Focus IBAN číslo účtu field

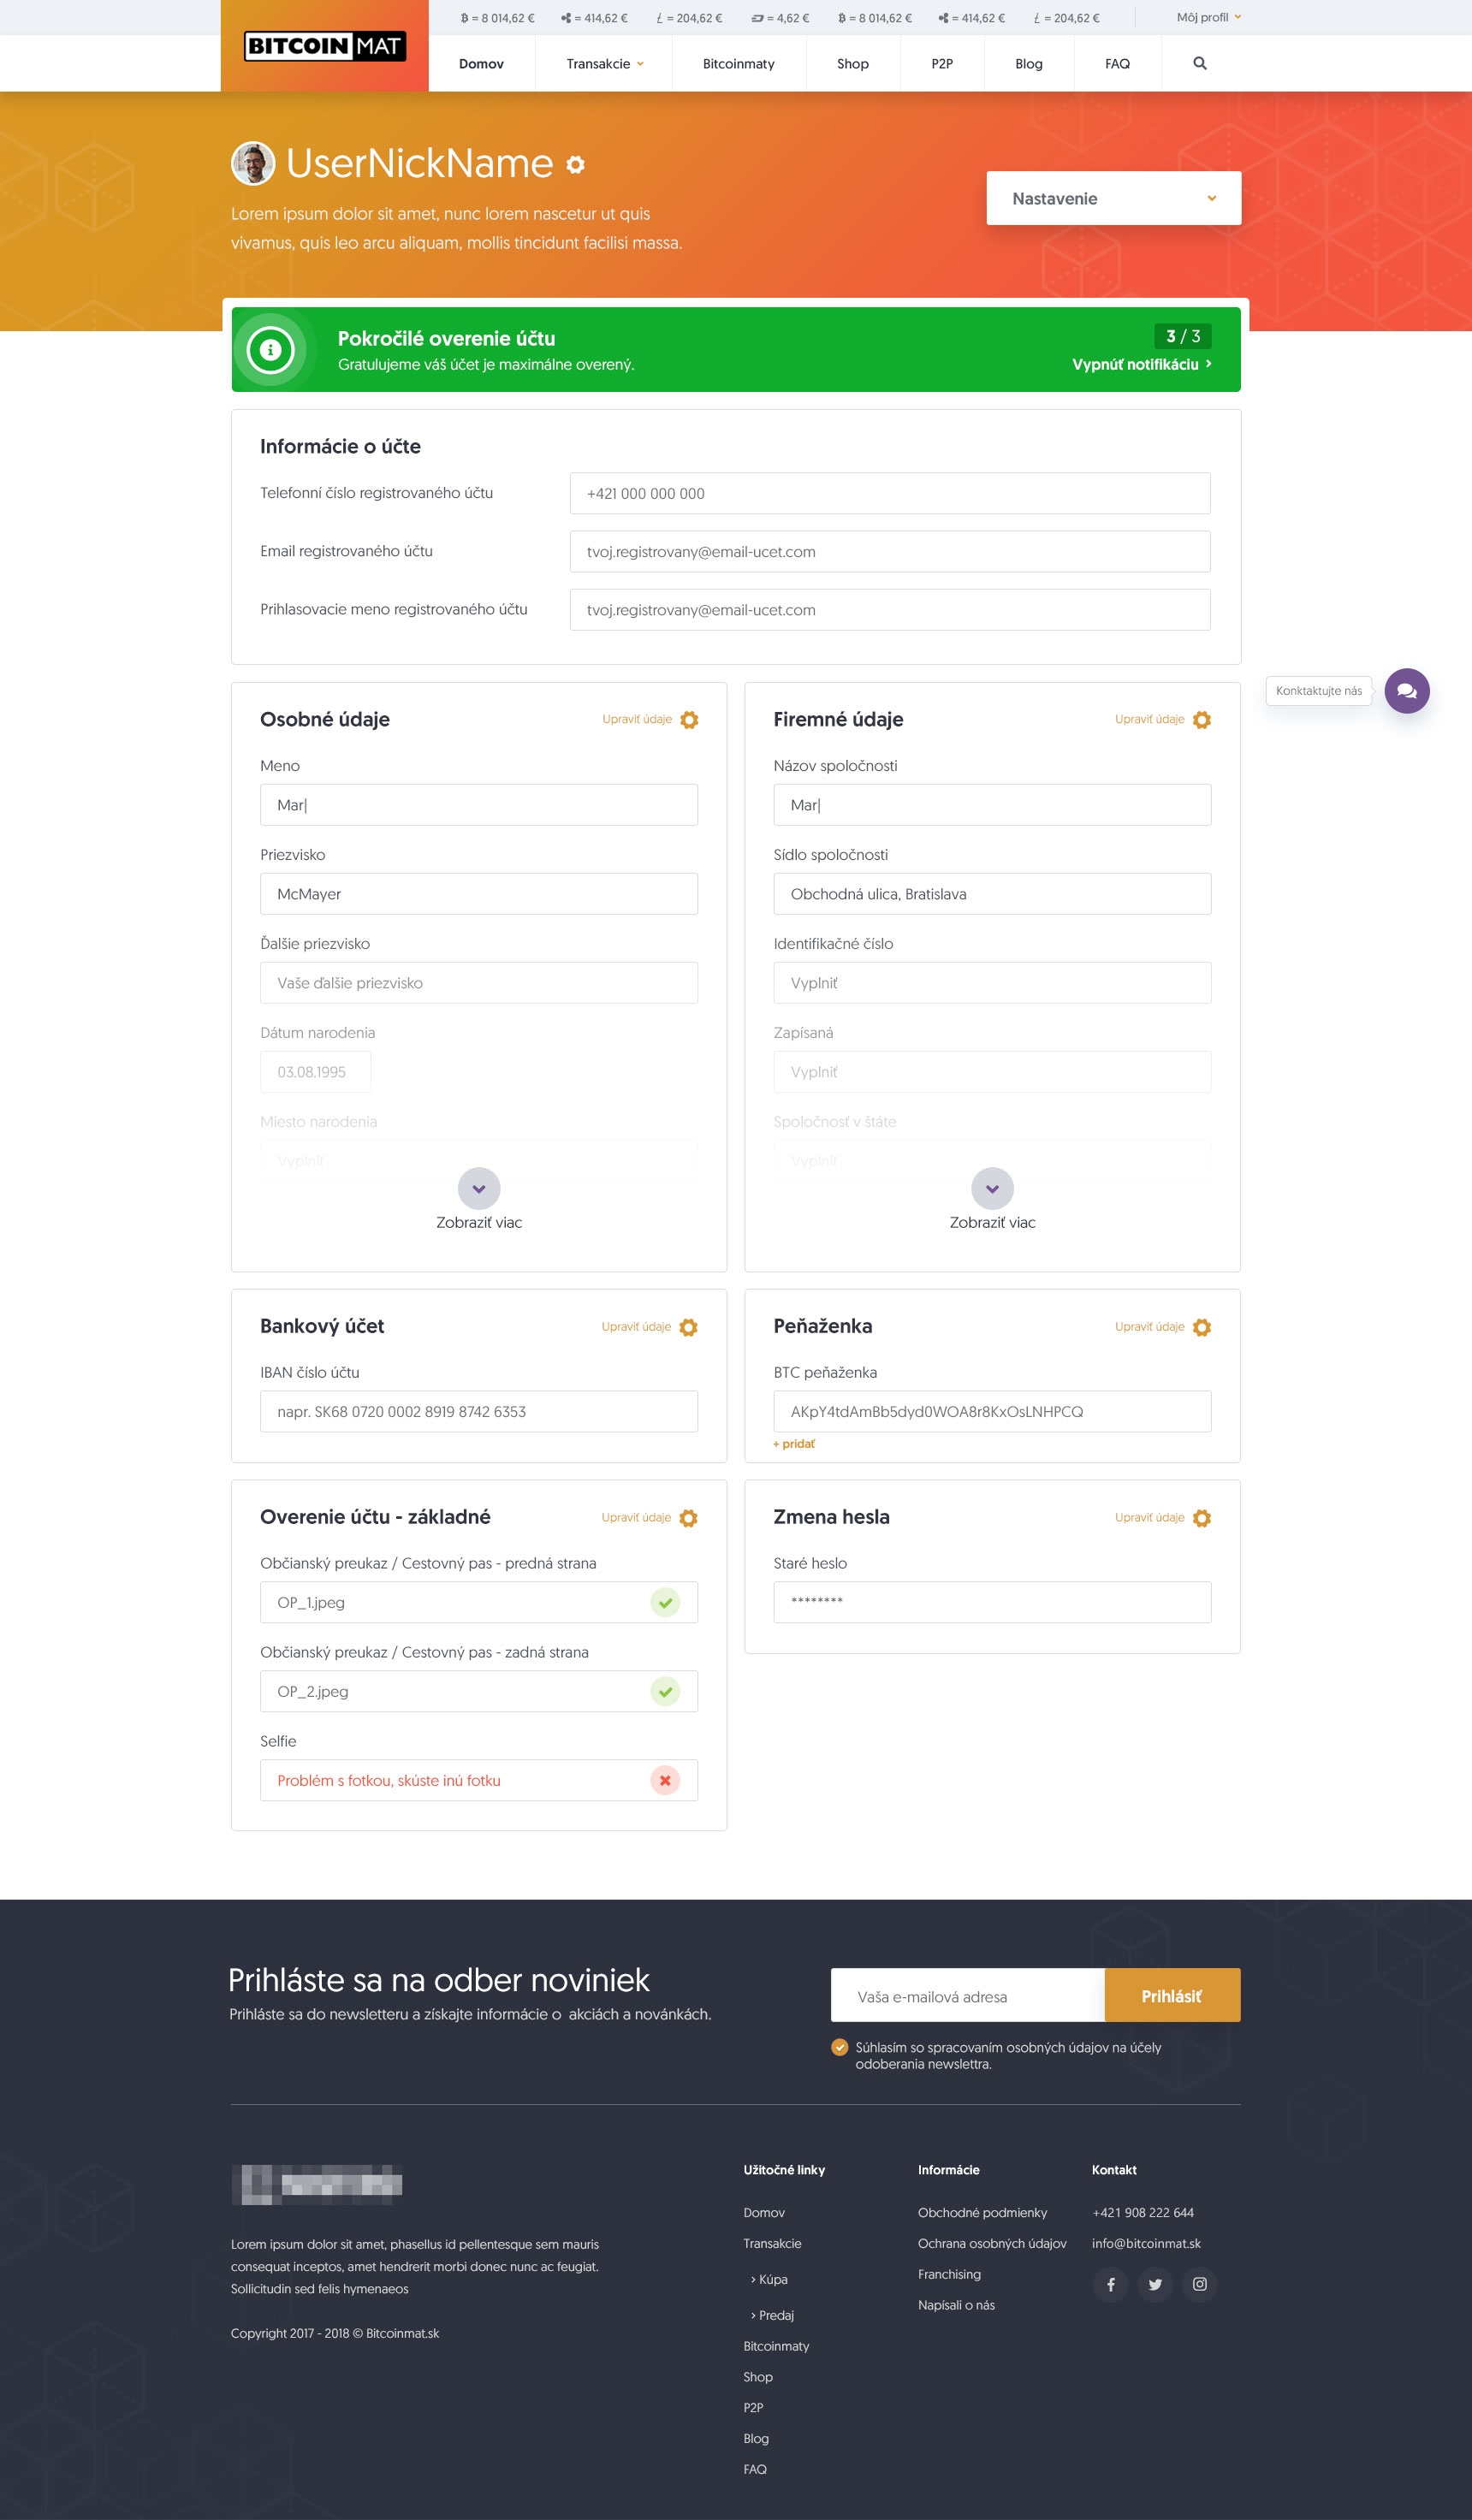coord(479,1411)
